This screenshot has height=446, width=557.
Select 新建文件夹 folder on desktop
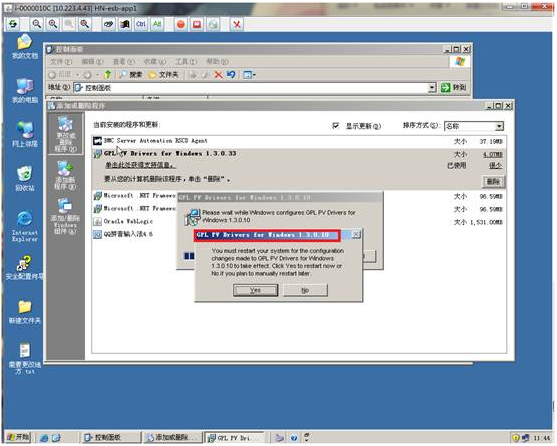(25, 312)
